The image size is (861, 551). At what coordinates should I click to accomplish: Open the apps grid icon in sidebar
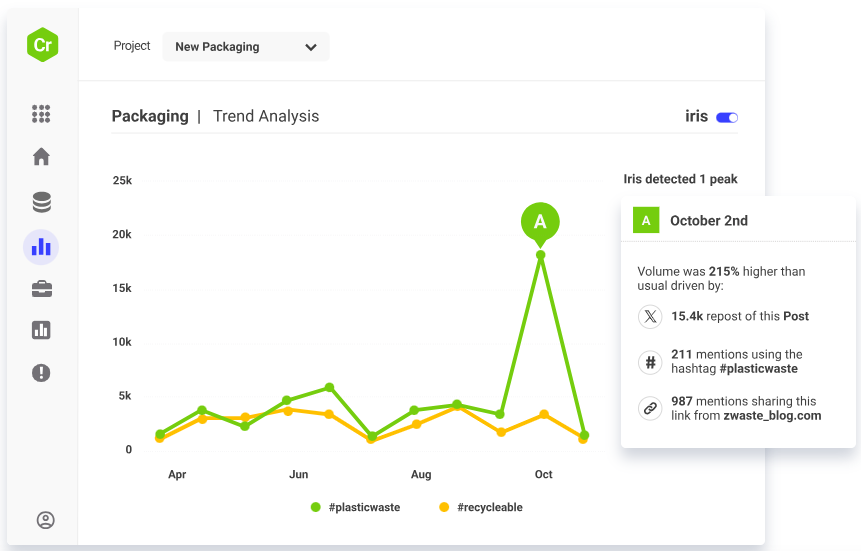click(41, 114)
